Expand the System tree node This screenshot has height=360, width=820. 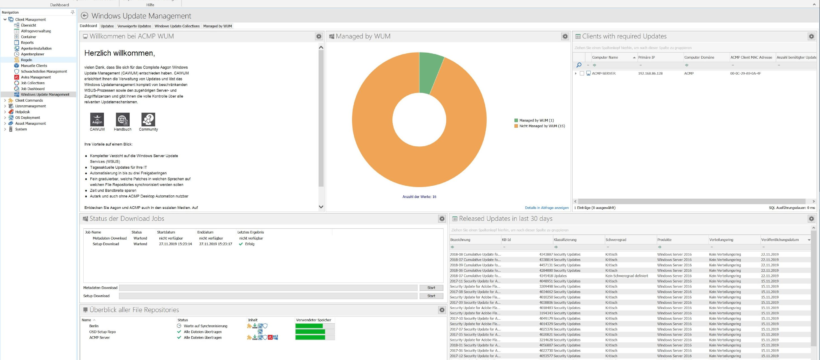tap(5, 129)
